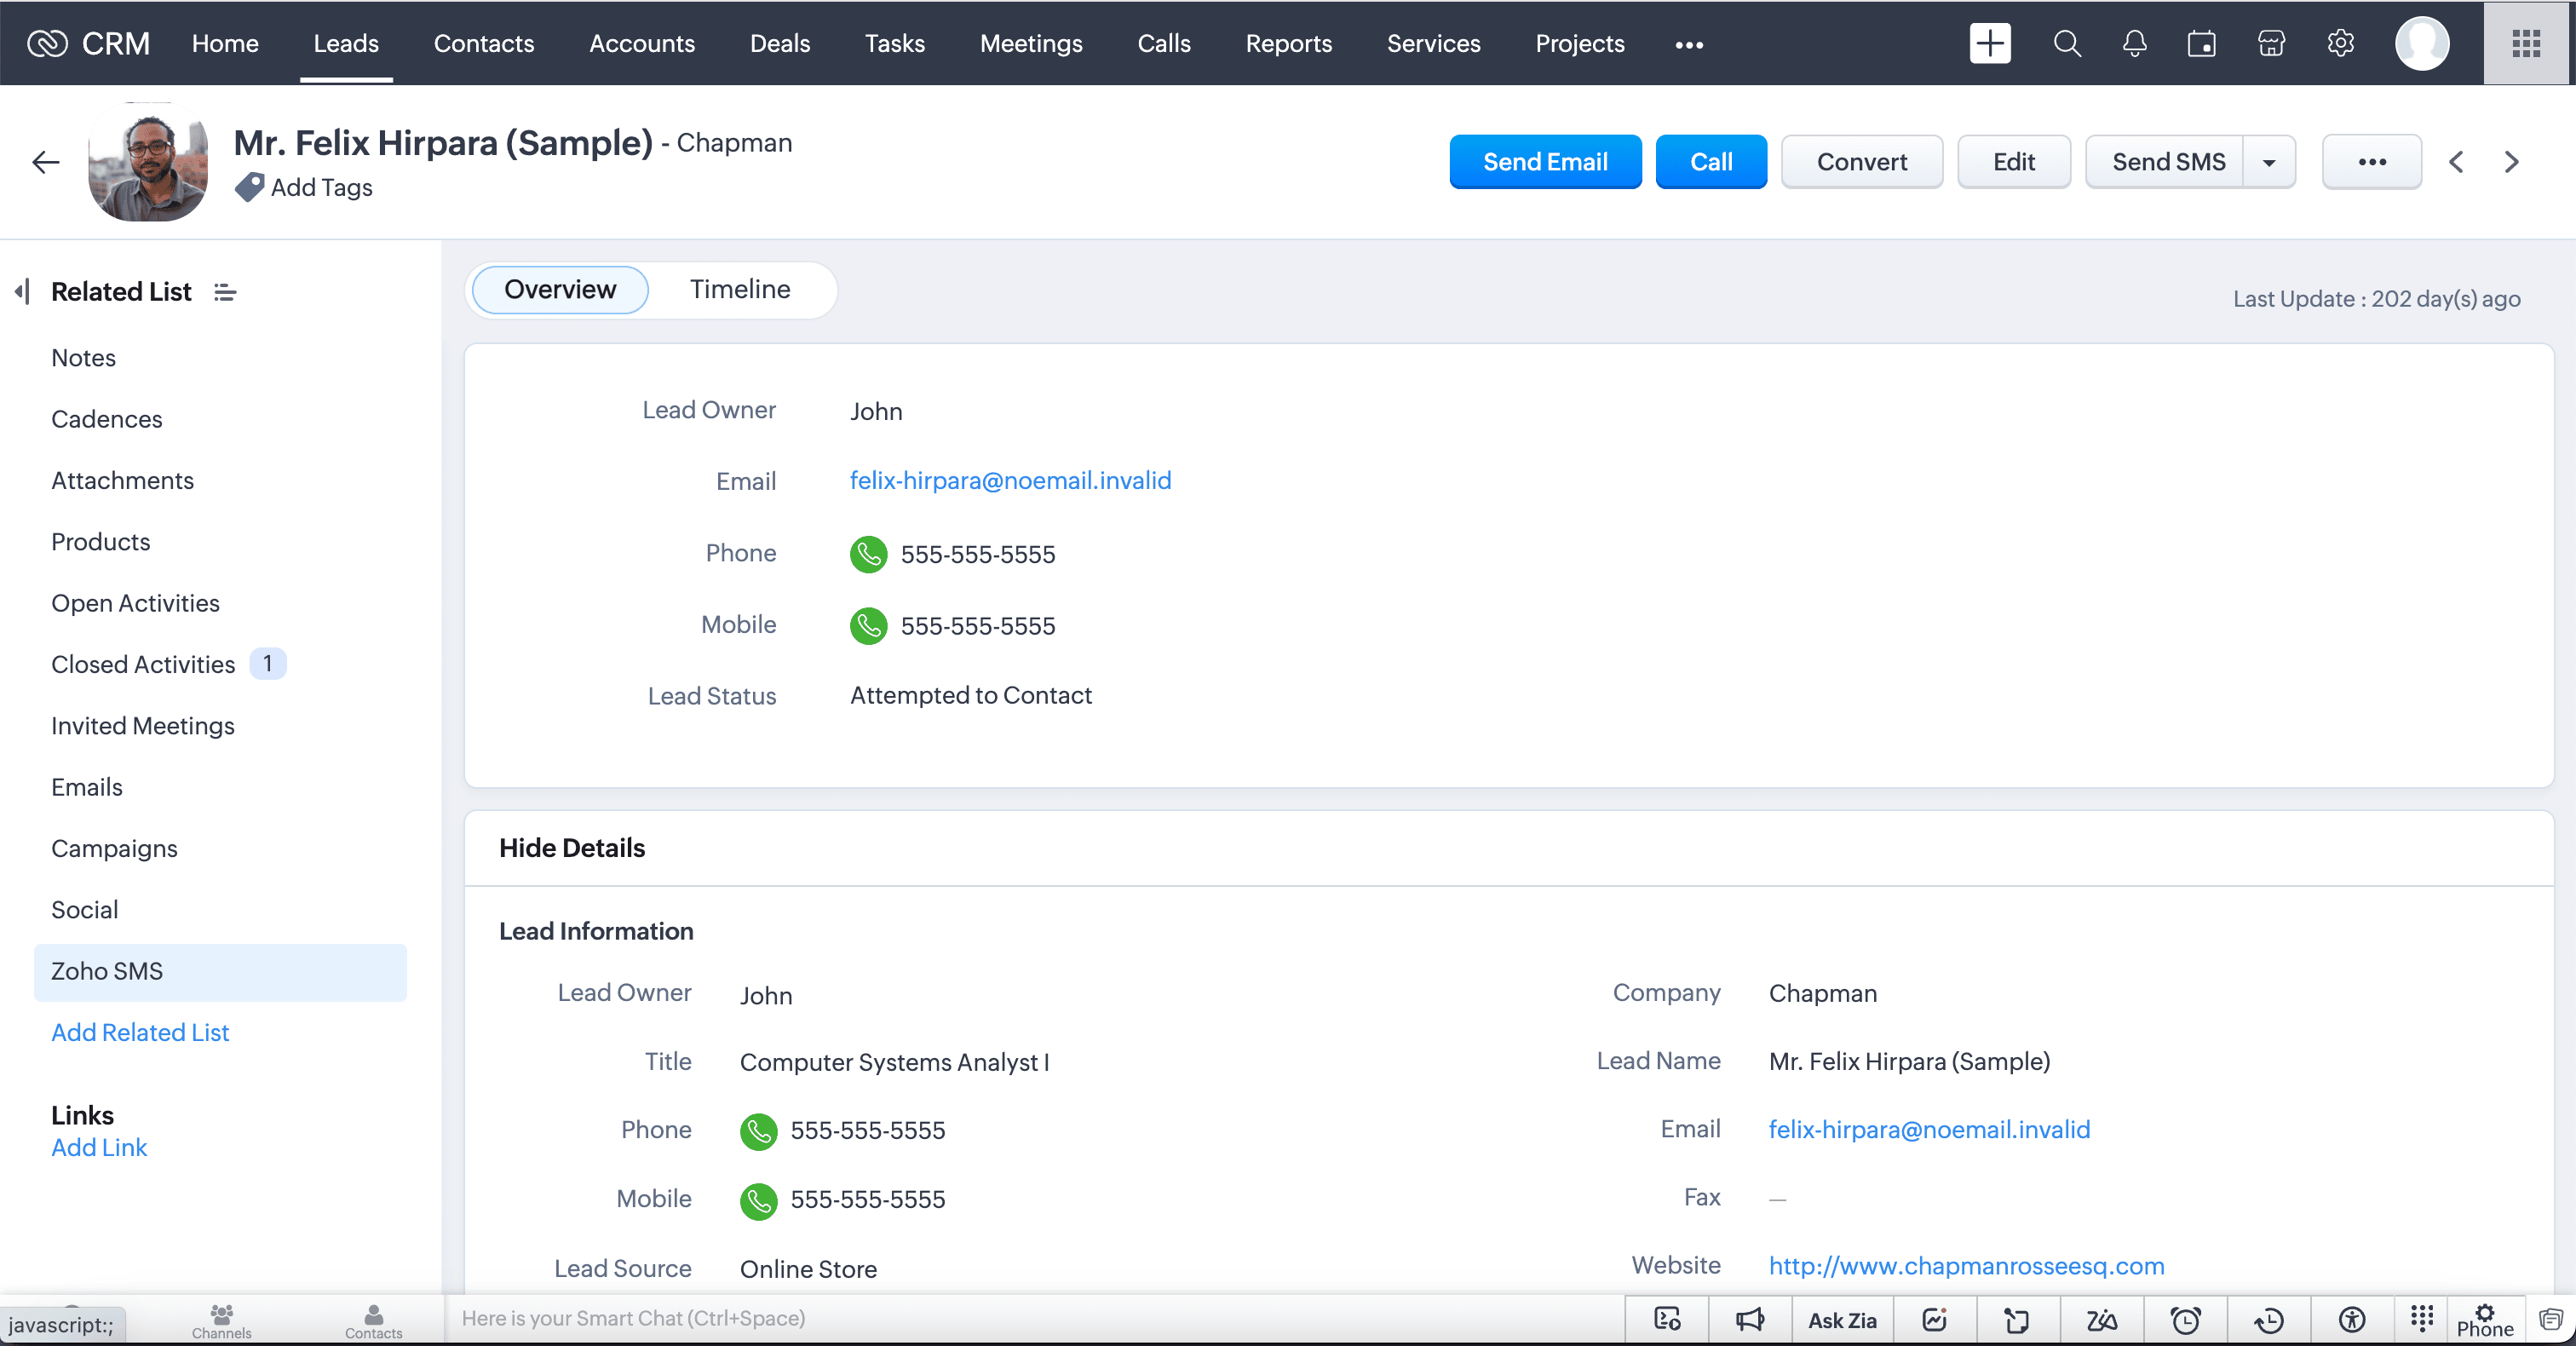The width and height of the screenshot is (2576, 1346).
Task: Click the Create new record plus icon
Action: pos(1989,44)
